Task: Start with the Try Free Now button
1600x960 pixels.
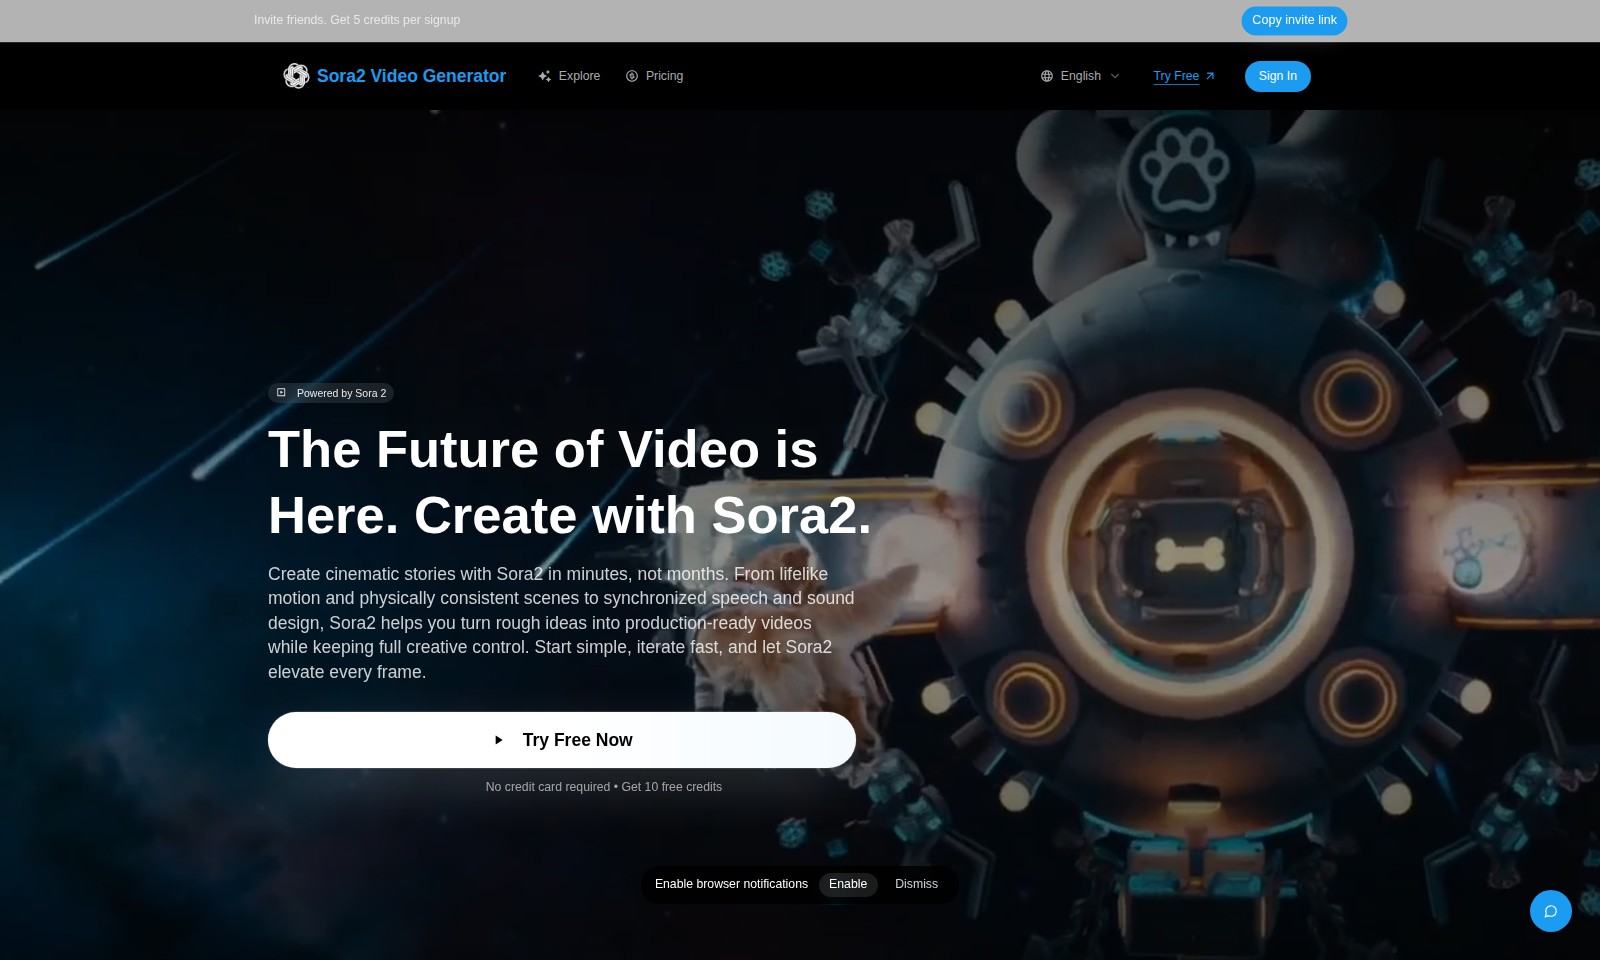Action: pos(562,740)
